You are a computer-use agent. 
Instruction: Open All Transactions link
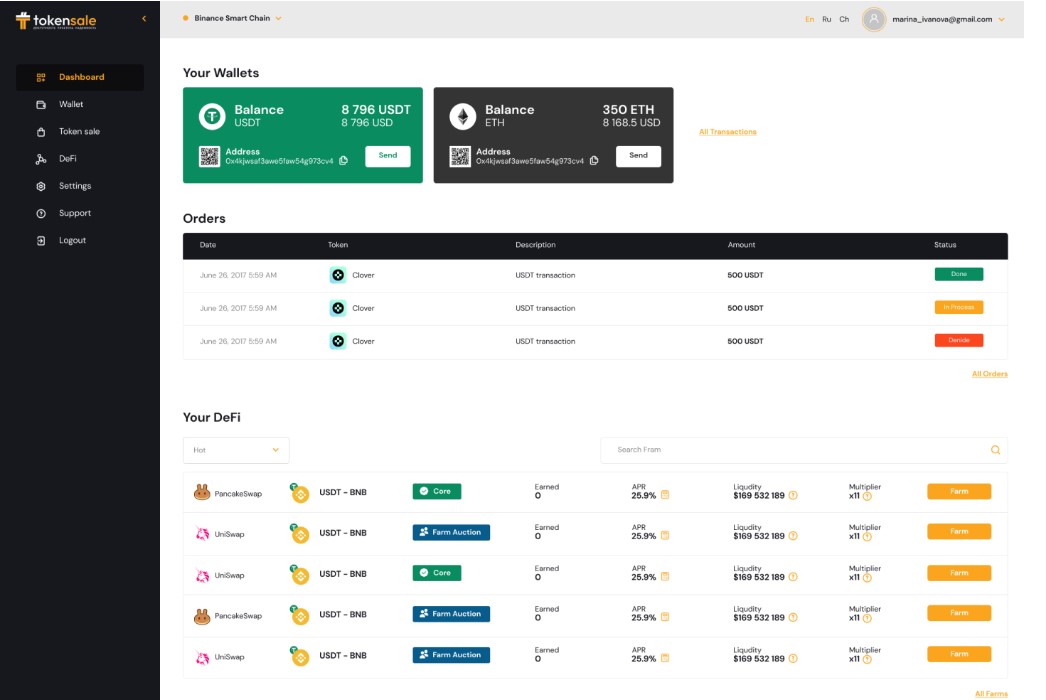coord(728,132)
